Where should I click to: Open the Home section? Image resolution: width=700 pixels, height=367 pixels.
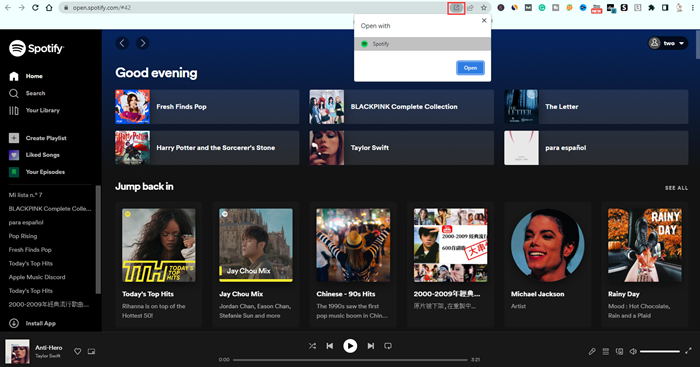tap(26, 76)
